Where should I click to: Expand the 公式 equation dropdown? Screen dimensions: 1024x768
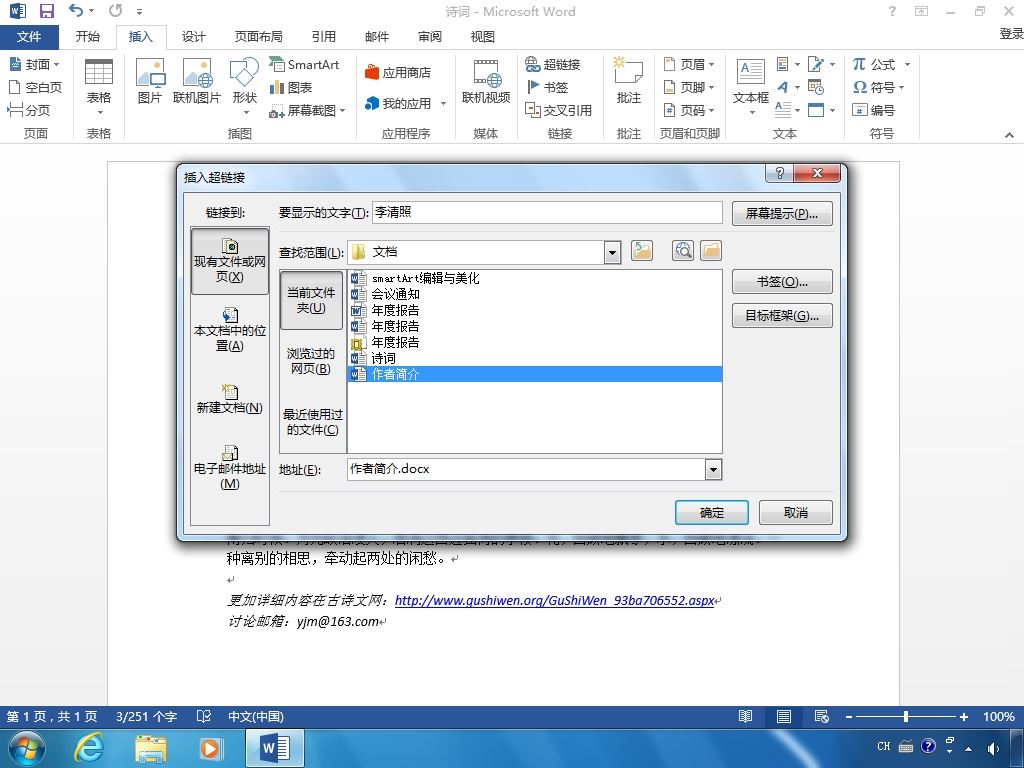tap(907, 64)
